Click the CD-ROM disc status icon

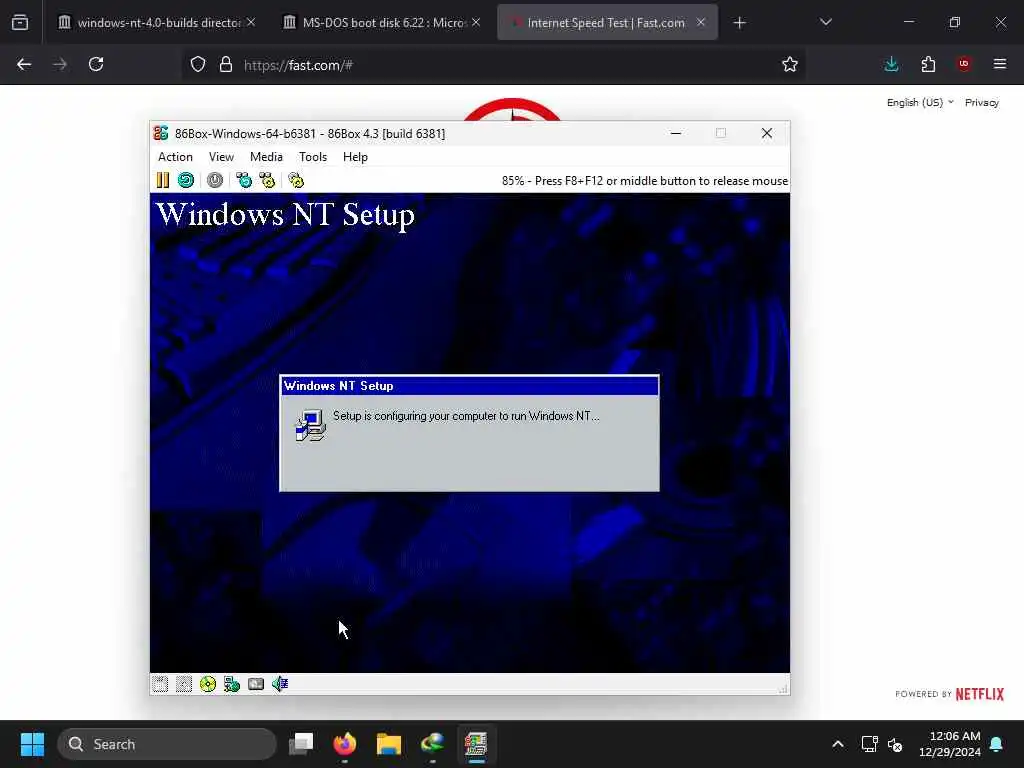(208, 684)
